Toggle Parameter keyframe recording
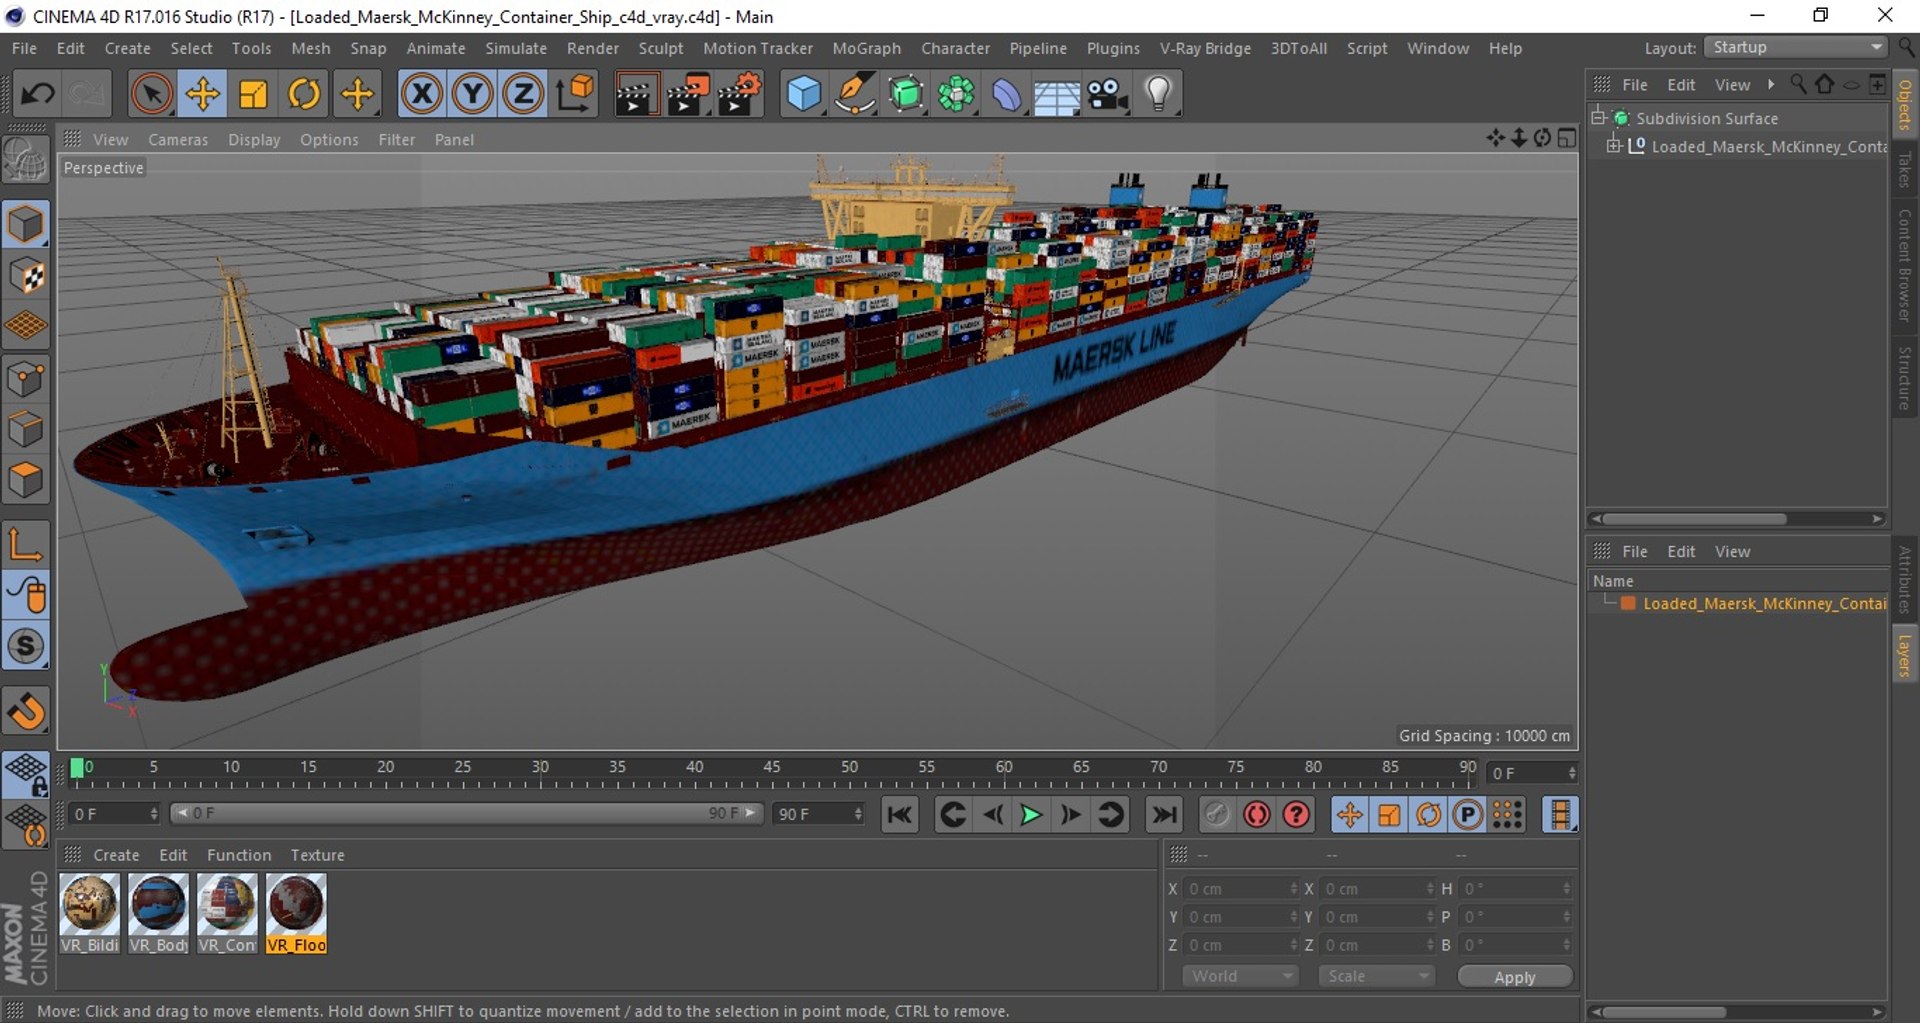 click(x=1467, y=815)
